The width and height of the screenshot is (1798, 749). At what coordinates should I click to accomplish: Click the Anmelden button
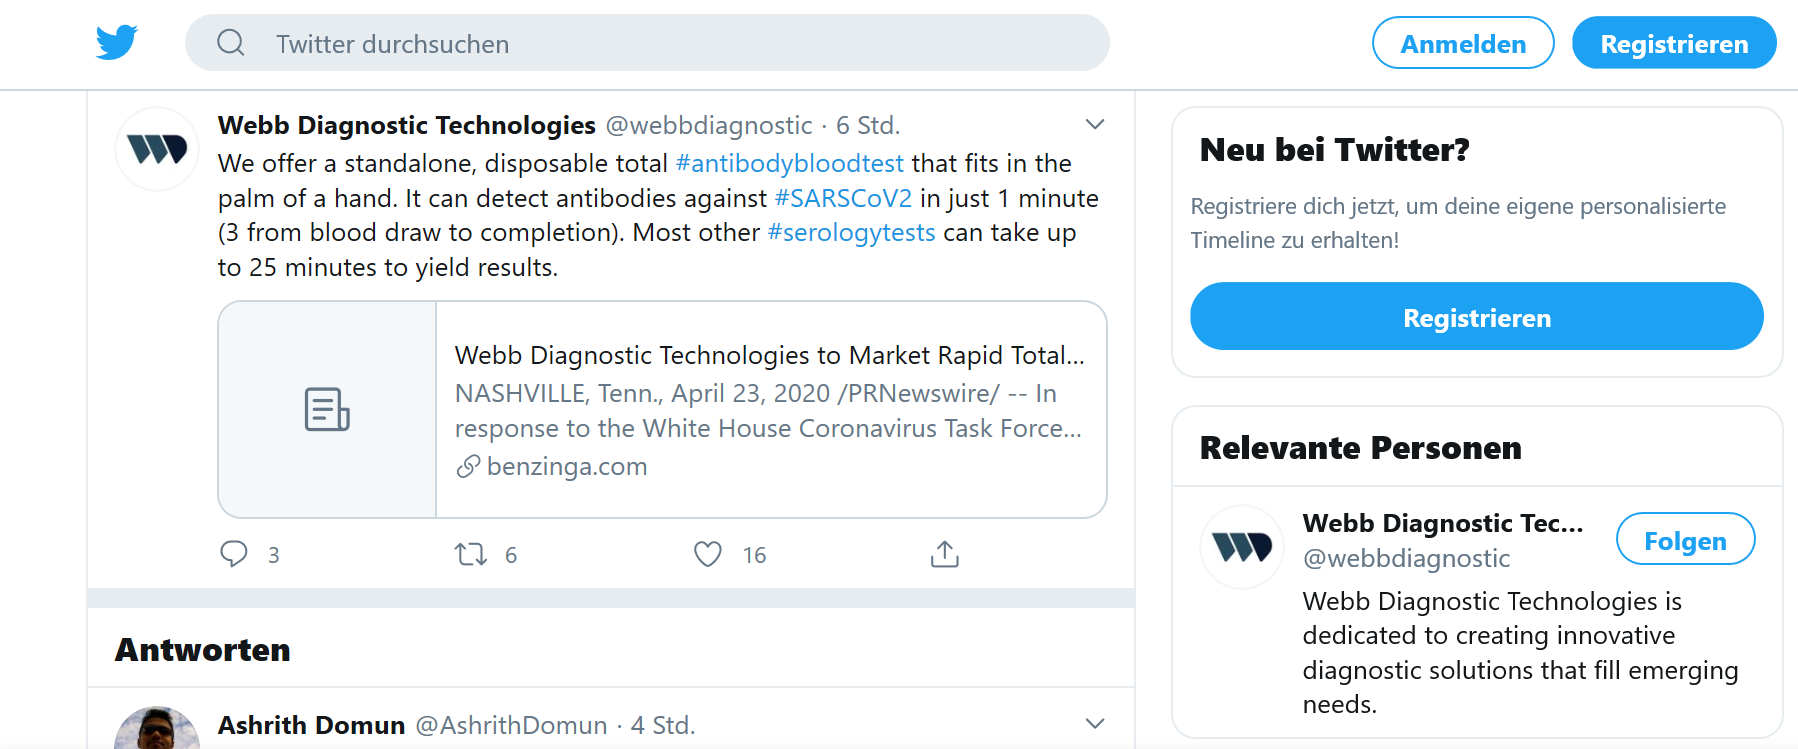click(1463, 43)
